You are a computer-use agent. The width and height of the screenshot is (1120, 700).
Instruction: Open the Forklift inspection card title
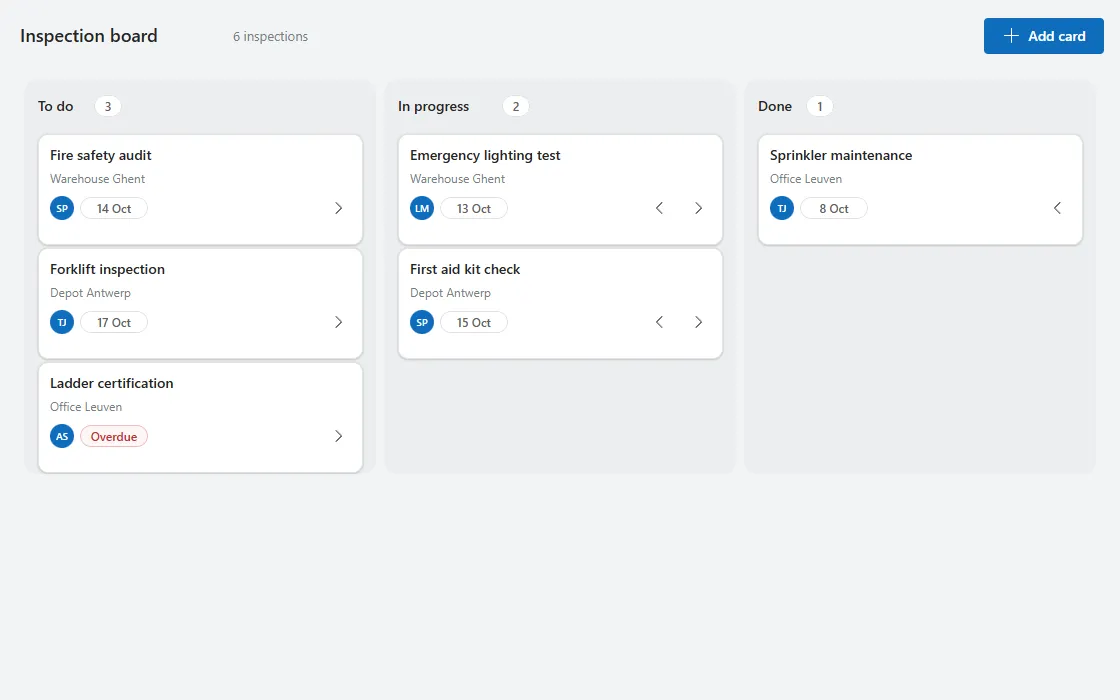click(107, 269)
